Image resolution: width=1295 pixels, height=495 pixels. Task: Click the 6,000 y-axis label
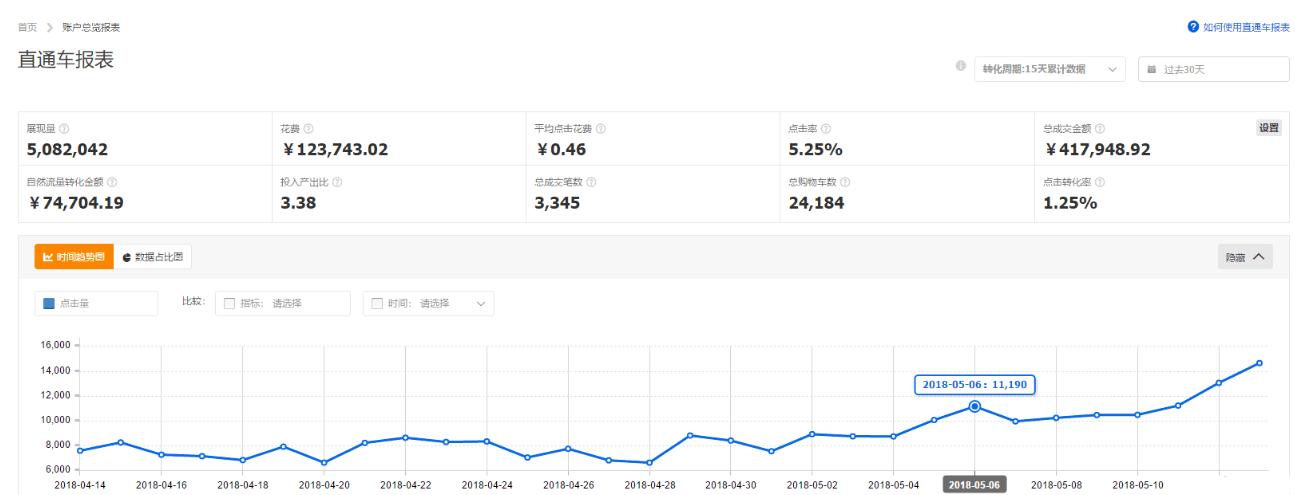[x=58, y=469]
